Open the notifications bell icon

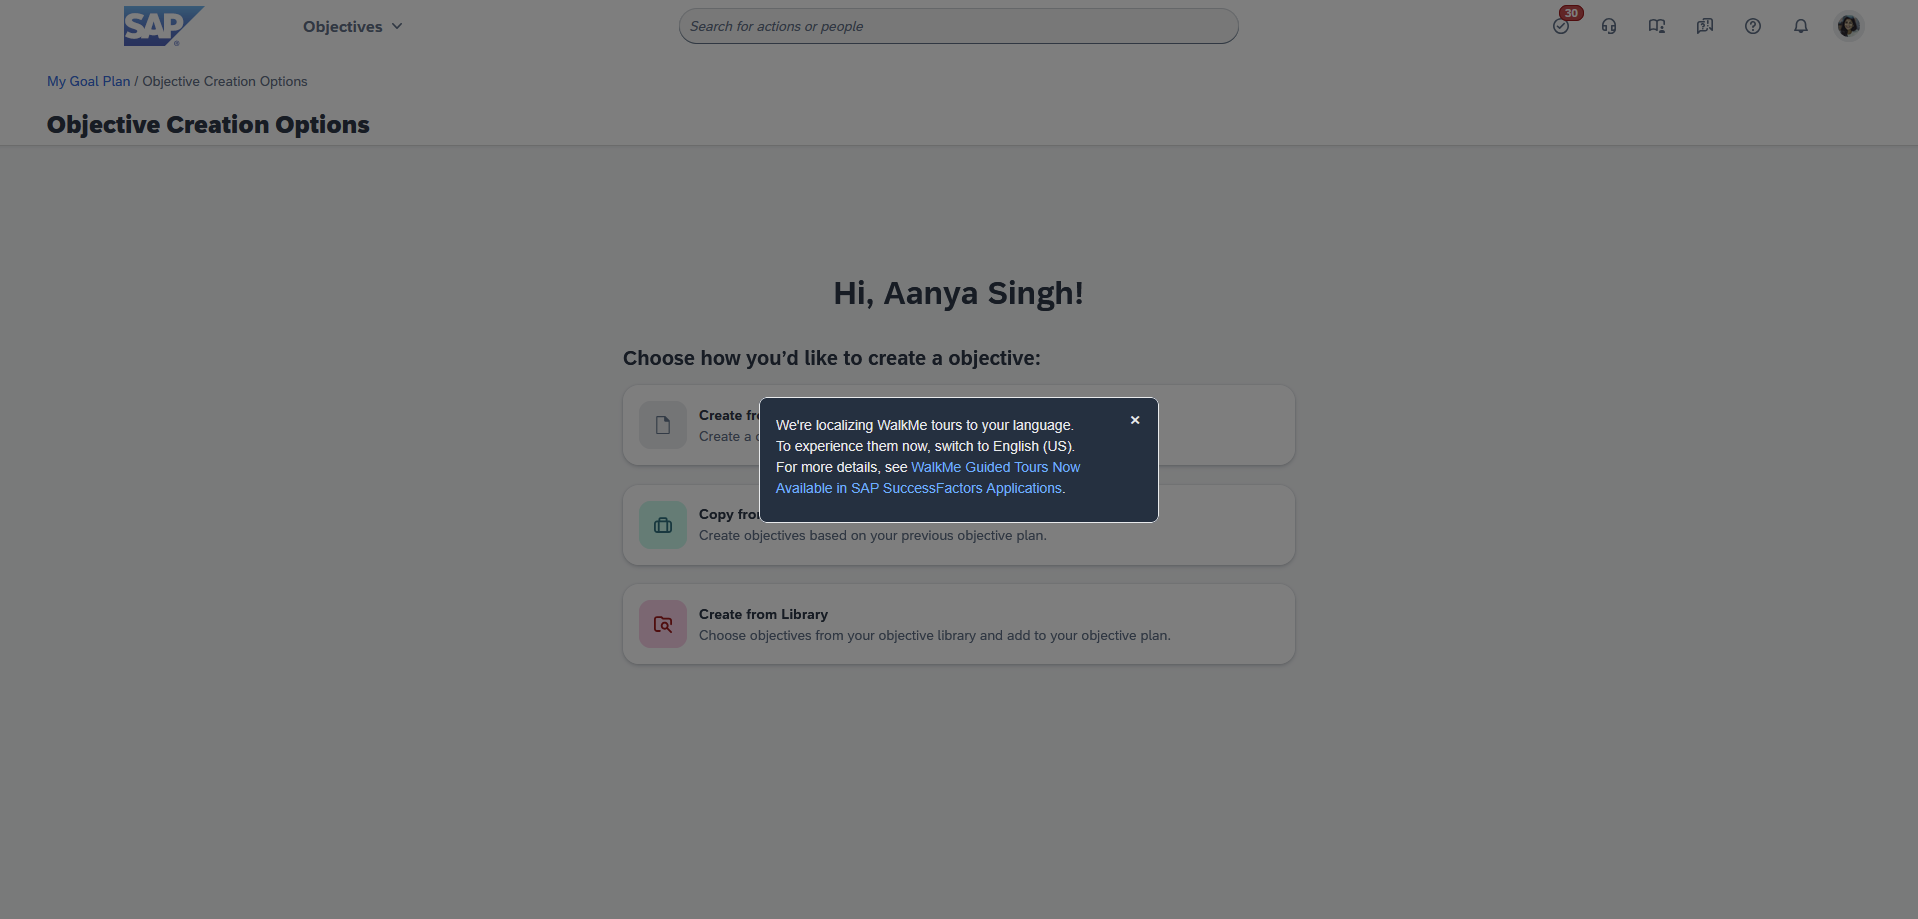pos(1801,26)
